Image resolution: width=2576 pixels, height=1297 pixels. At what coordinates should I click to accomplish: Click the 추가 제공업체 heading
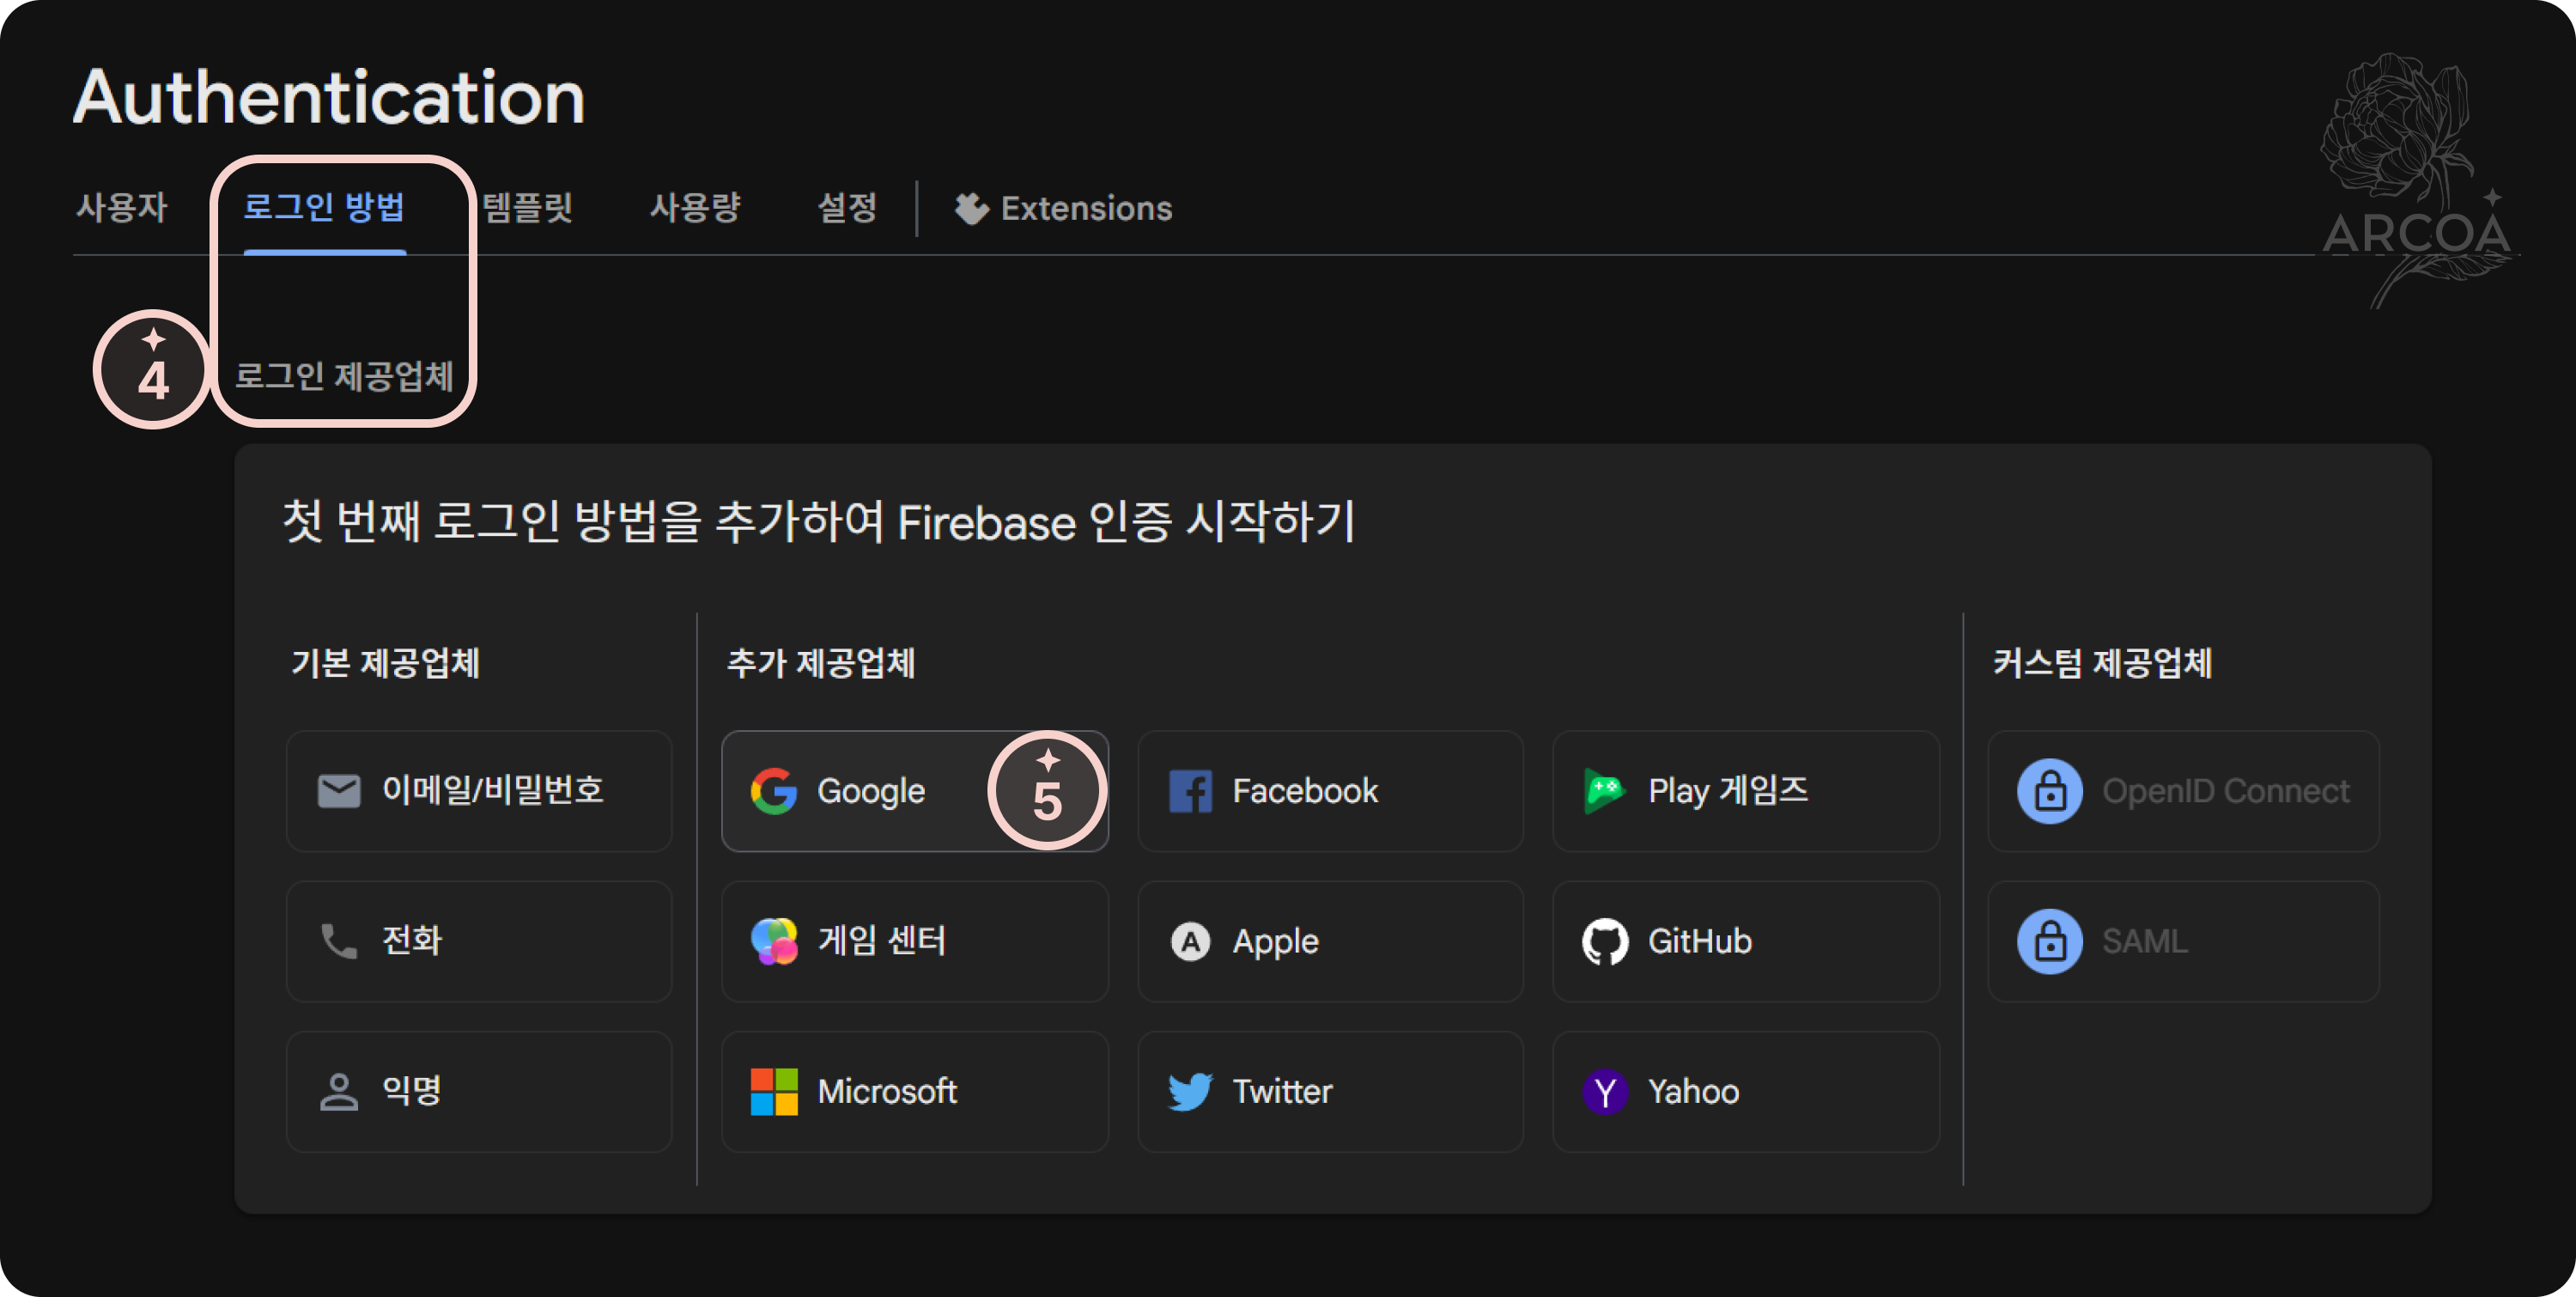click(x=821, y=663)
